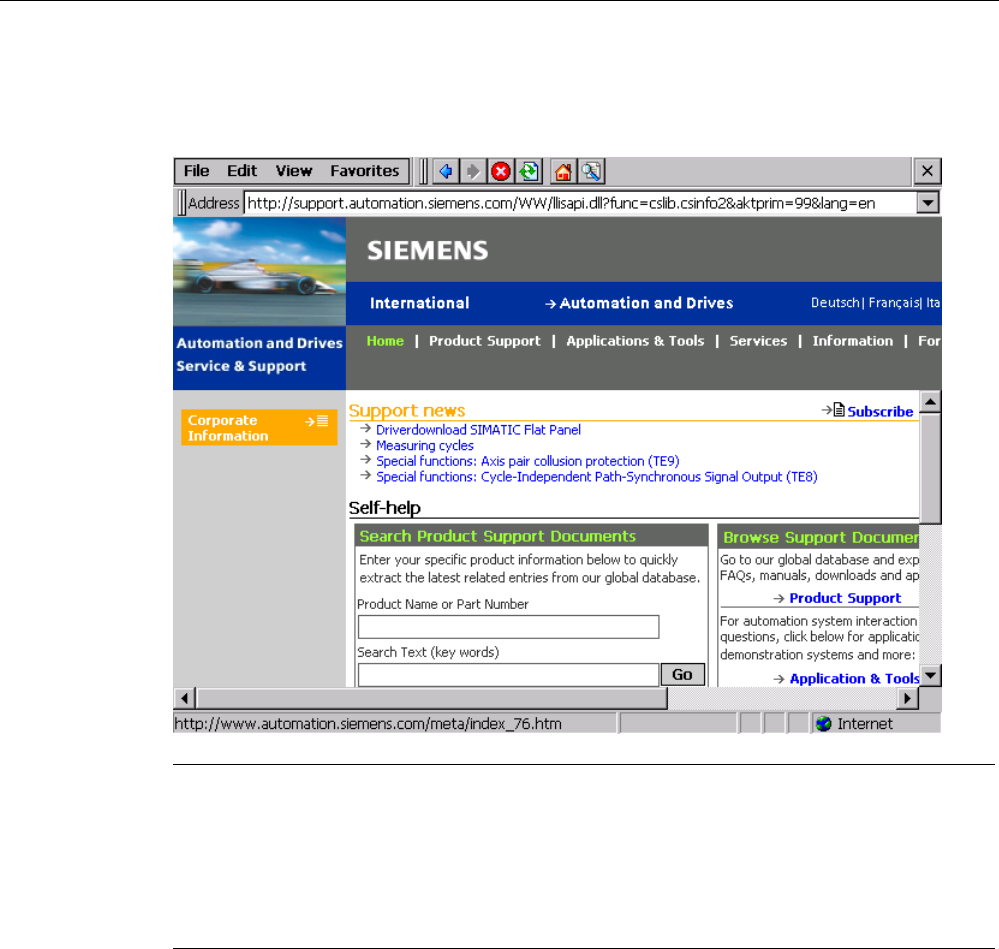Screen dimensions: 999x949
Task: Open the Automation and Drives header link
Action: 646,303
